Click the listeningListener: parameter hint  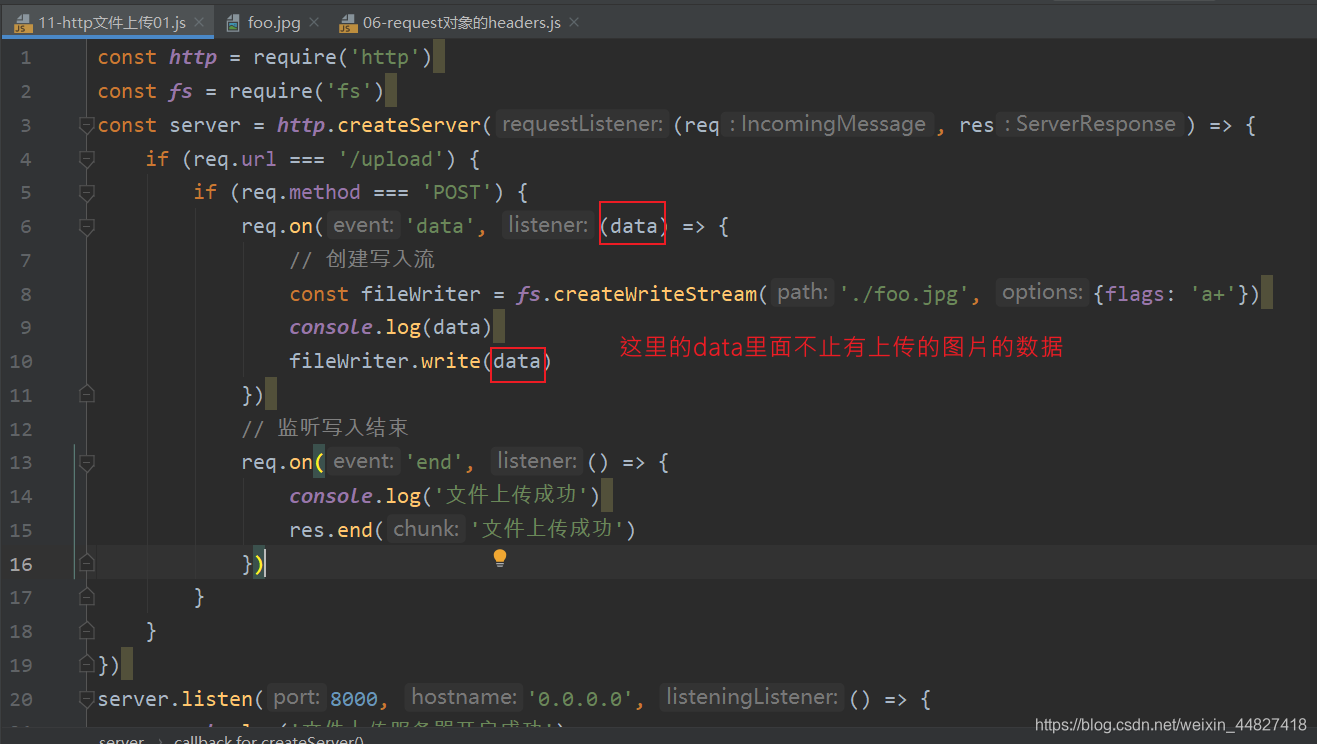point(751,698)
